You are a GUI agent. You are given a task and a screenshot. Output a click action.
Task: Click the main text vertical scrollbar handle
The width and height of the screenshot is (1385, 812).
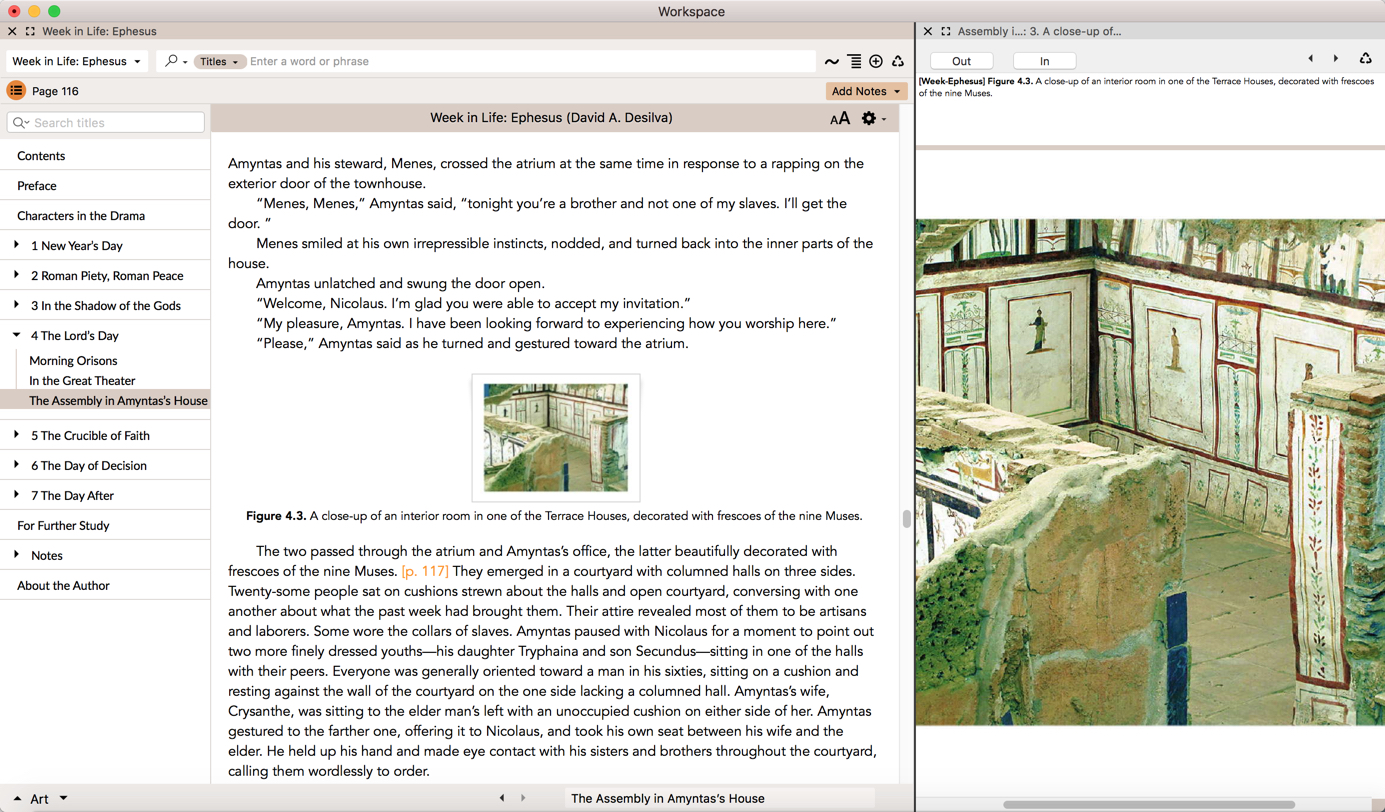point(906,519)
